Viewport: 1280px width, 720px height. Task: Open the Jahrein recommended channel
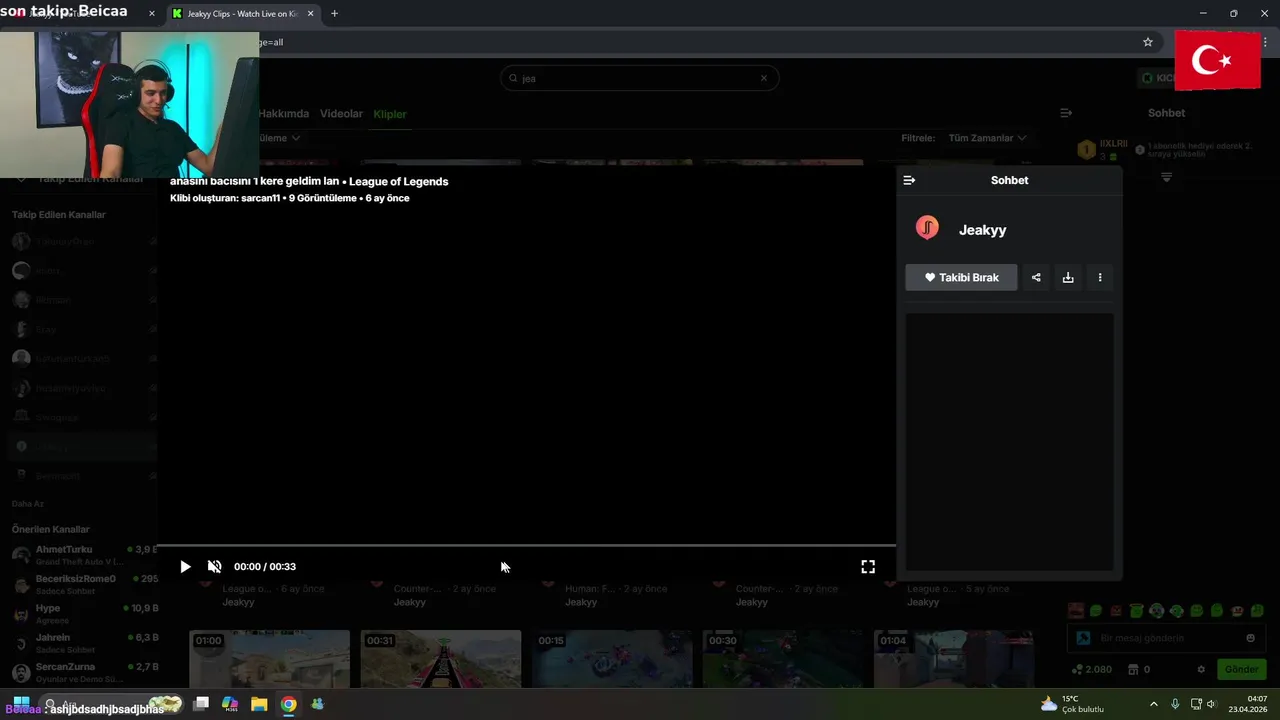point(83,642)
